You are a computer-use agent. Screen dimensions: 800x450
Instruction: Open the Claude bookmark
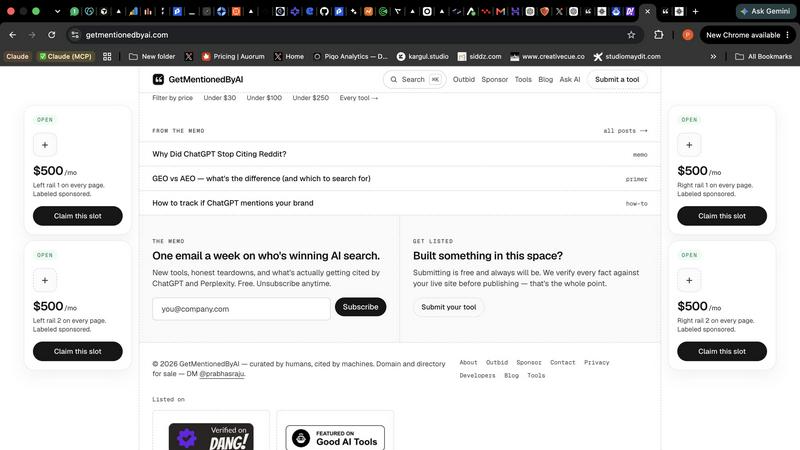click(17, 57)
